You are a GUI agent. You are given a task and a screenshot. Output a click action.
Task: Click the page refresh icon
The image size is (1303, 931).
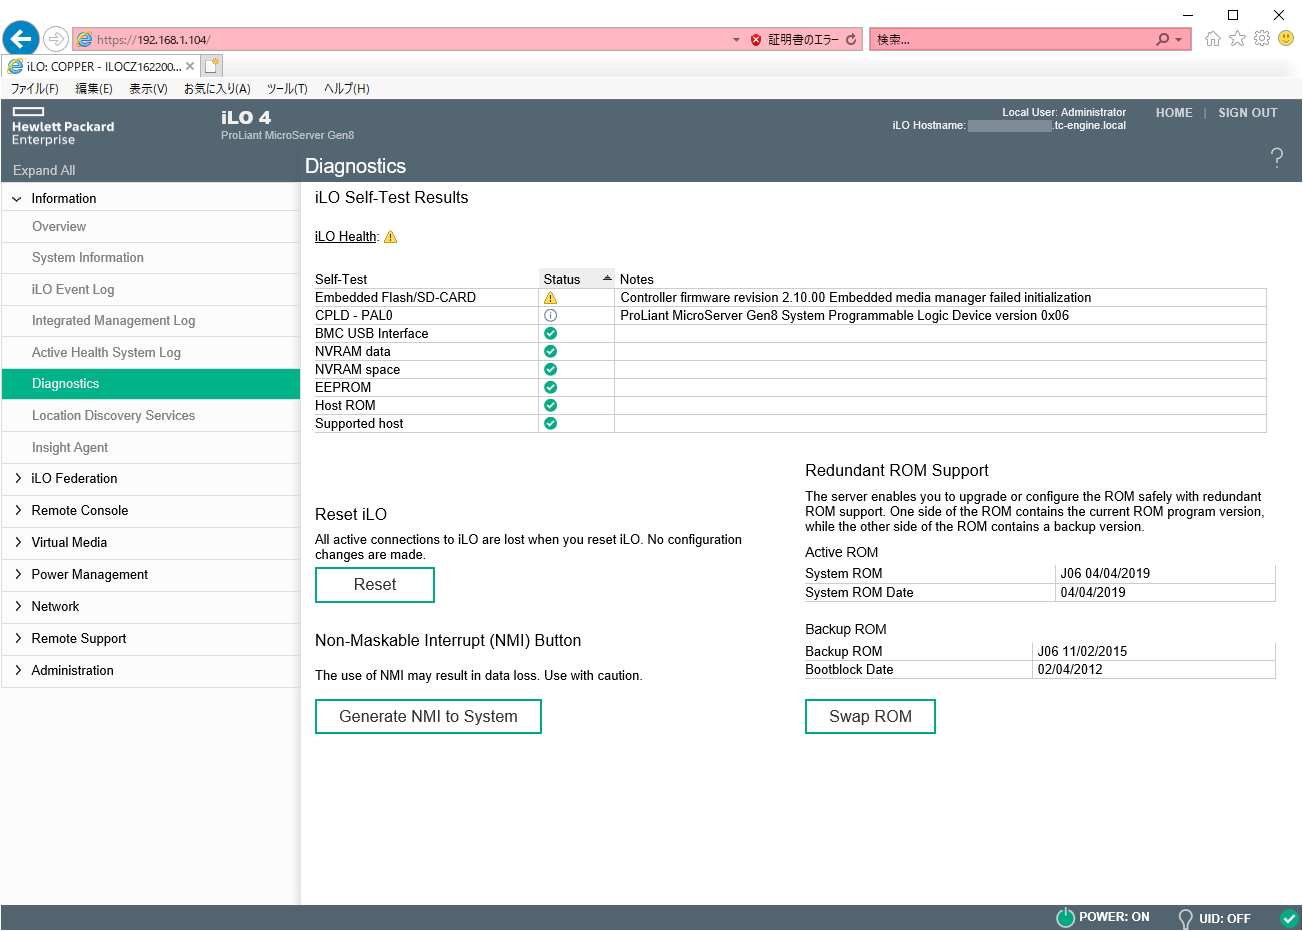pyautogui.click(x=851, y=40)
